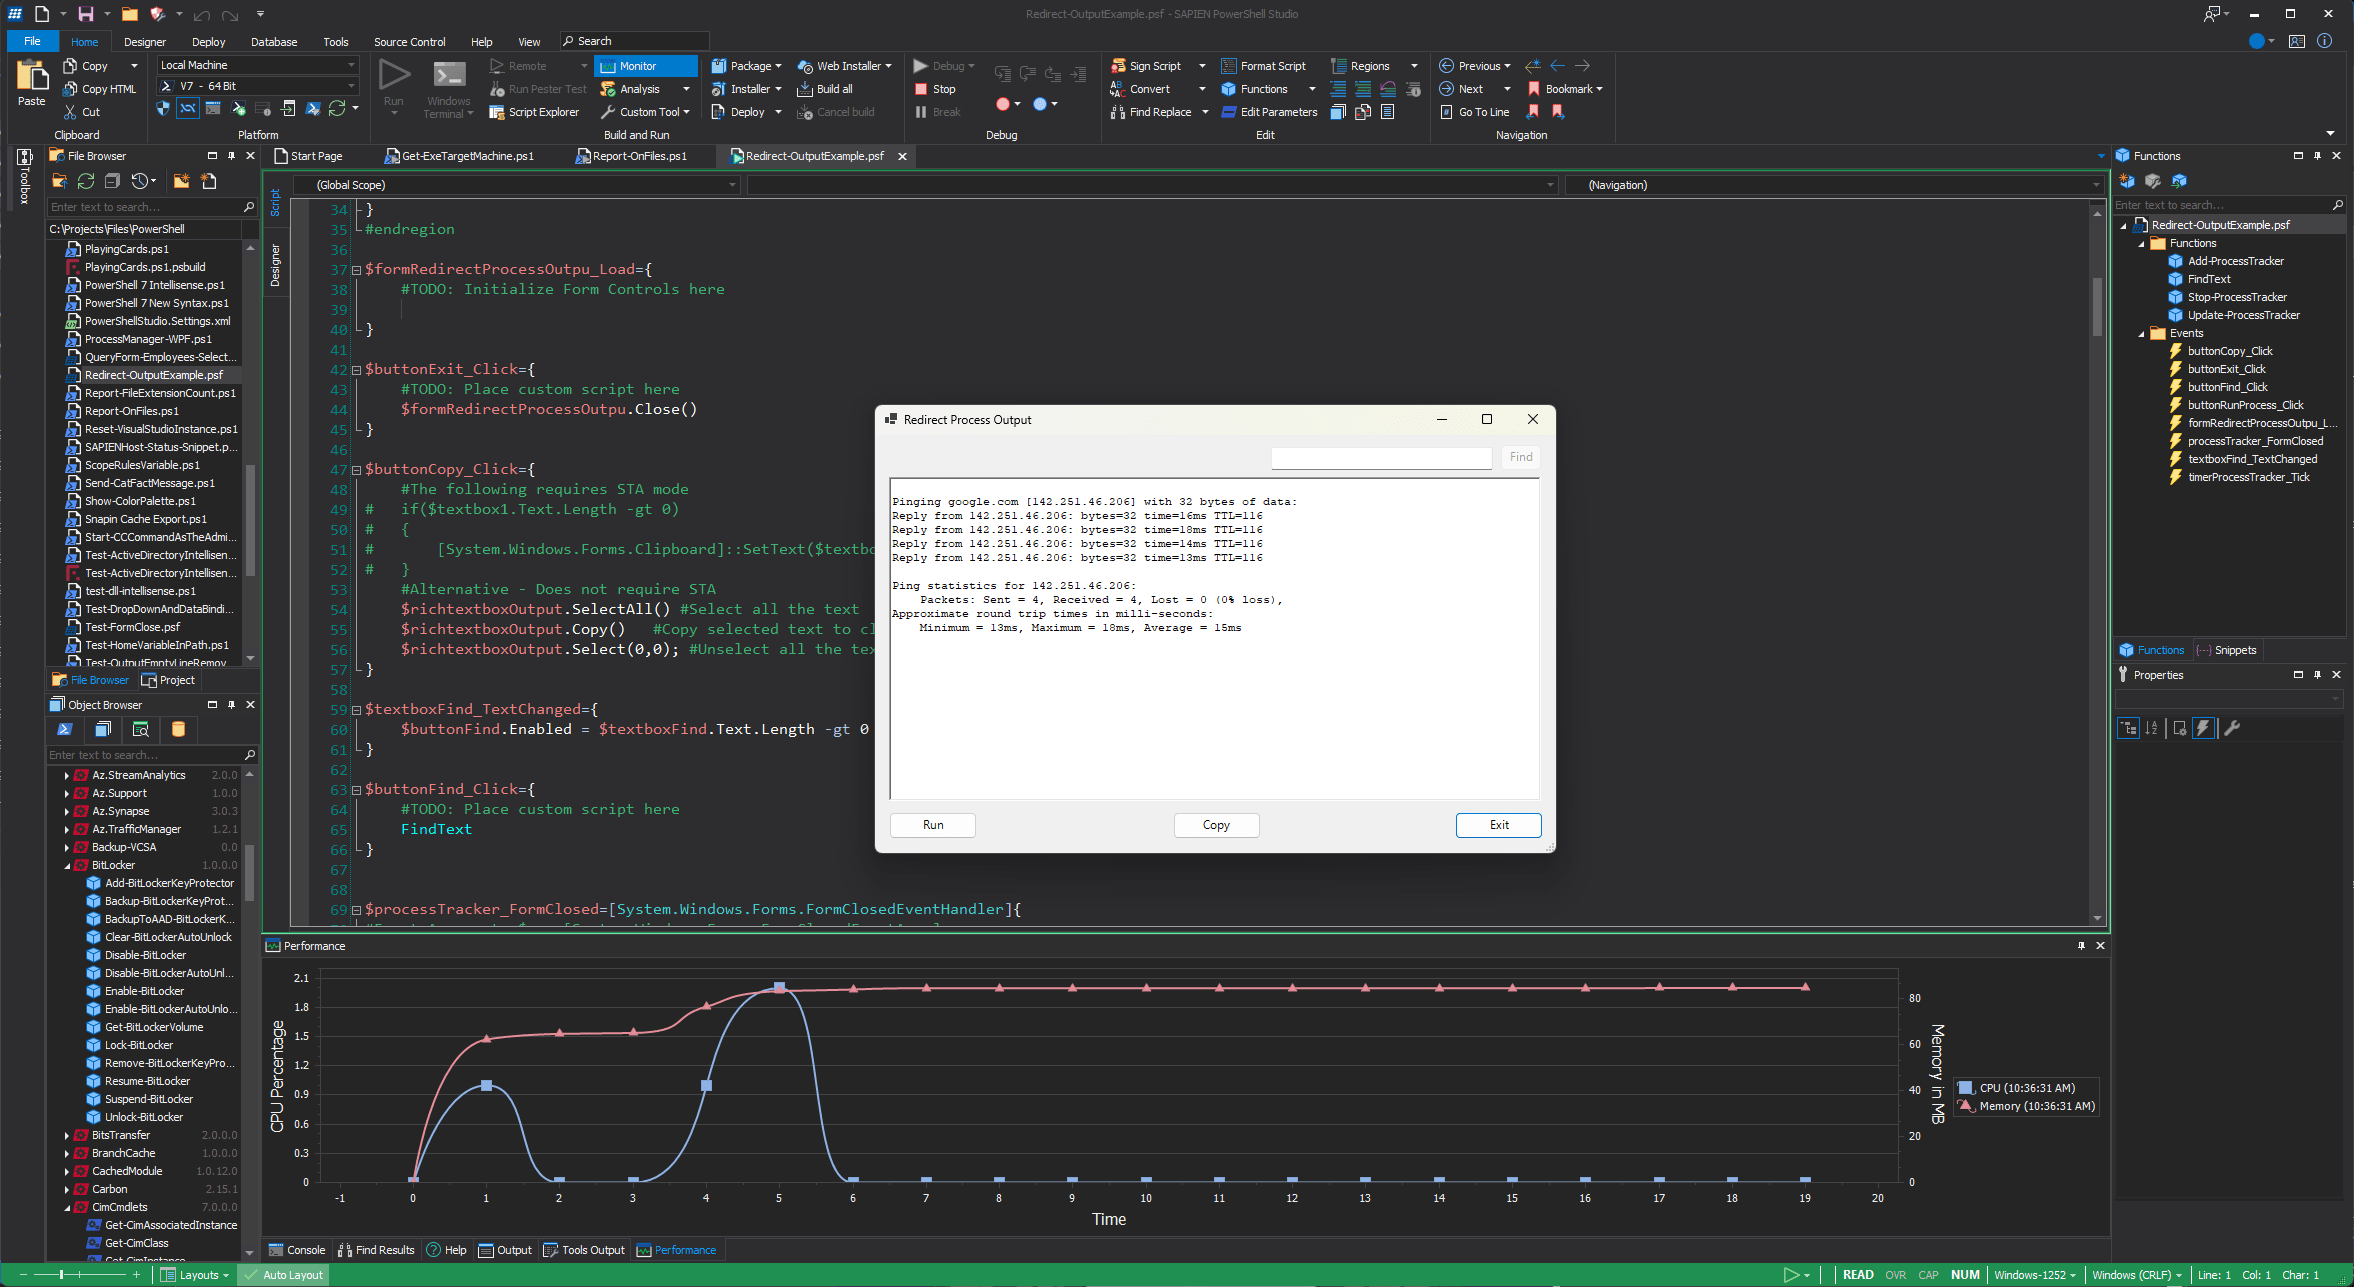Collapse the BitLocker module node
Image resolution: width=2354 pixels, height=1287 pixels.
click(x=67, y=865)
